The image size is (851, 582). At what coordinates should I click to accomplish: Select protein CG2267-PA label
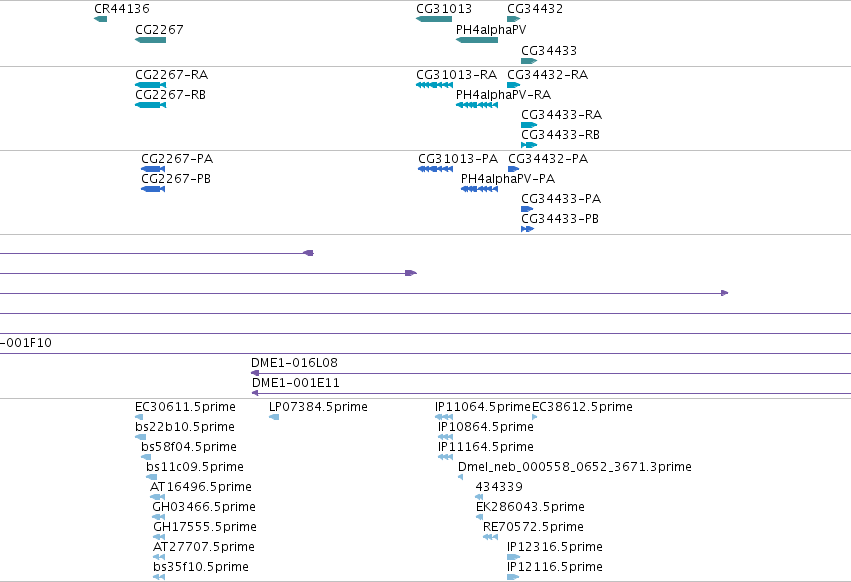[177, 159]
